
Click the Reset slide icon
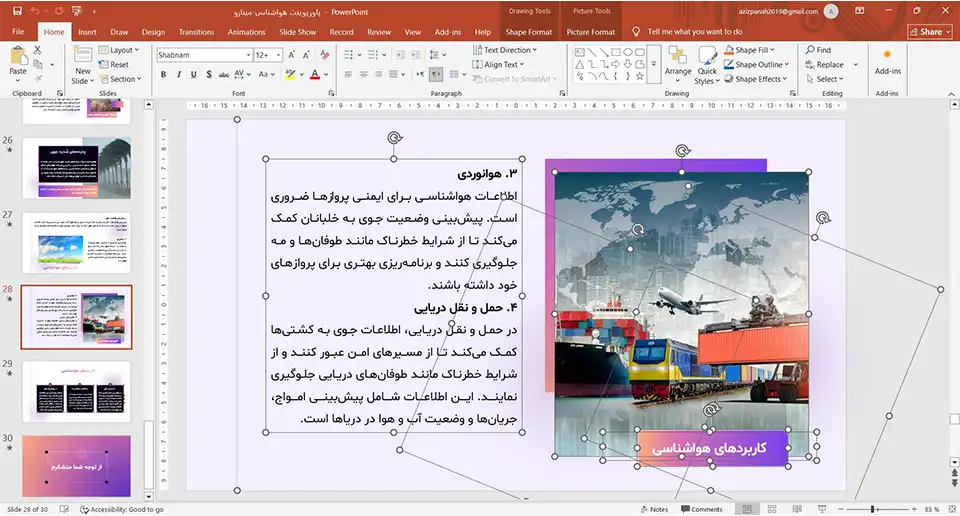click(114, 64)
